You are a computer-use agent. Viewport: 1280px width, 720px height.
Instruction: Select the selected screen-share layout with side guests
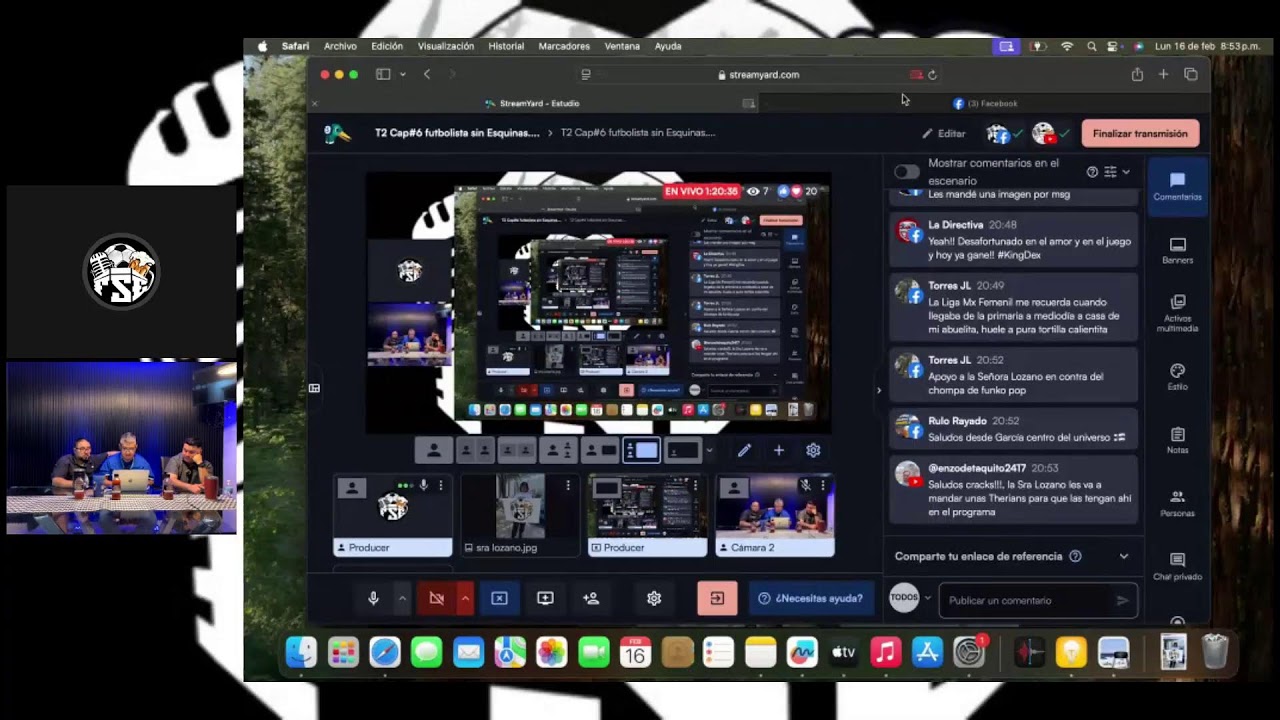pyautogui.click(x=642, y=451)
